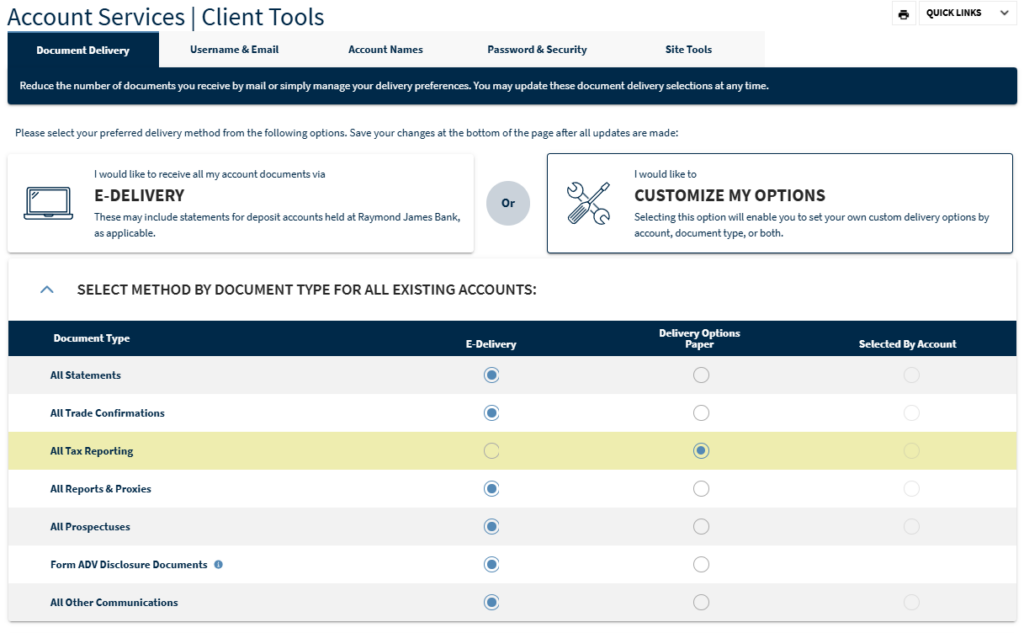This screenshot has height=633, width=1024.
Task: Select Selected By Account for All Reports & Proxies
Action: pyautogui.click(x=911, y=489)
